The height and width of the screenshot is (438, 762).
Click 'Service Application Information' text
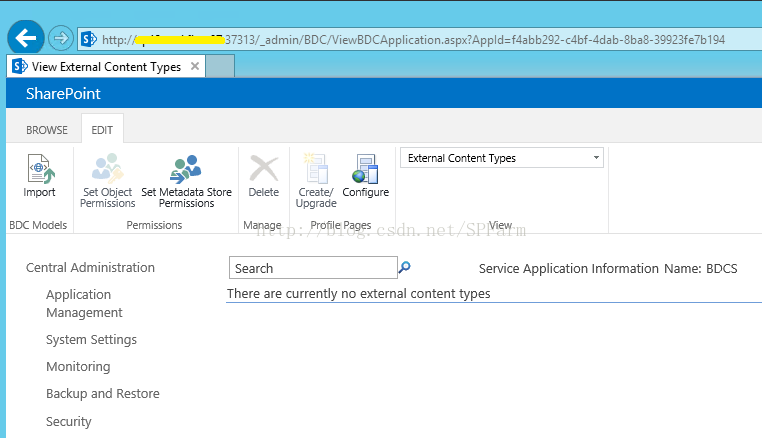point(569,268)
